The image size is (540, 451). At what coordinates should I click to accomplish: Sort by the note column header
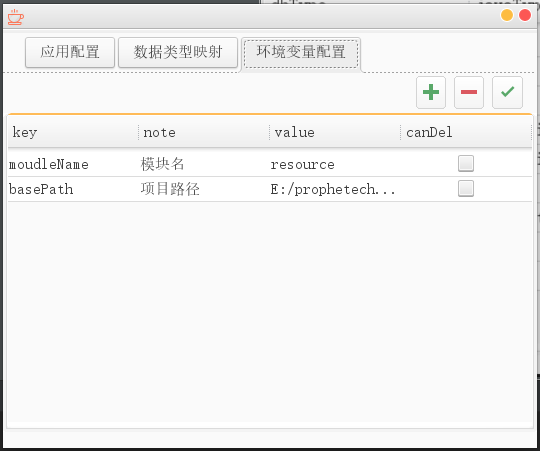[x=204, y=132]
